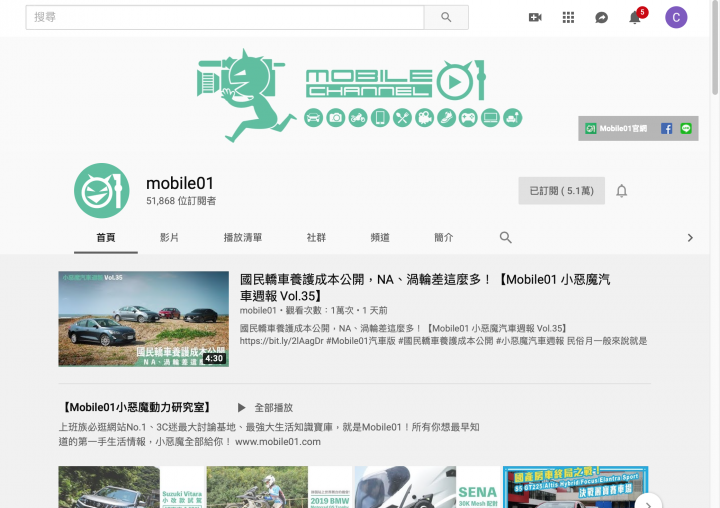This screenshot has height=508, width=720.
Task: Open the 2019 BMW motorcycle video thumbnail
Action: click(x=279, y=487)
